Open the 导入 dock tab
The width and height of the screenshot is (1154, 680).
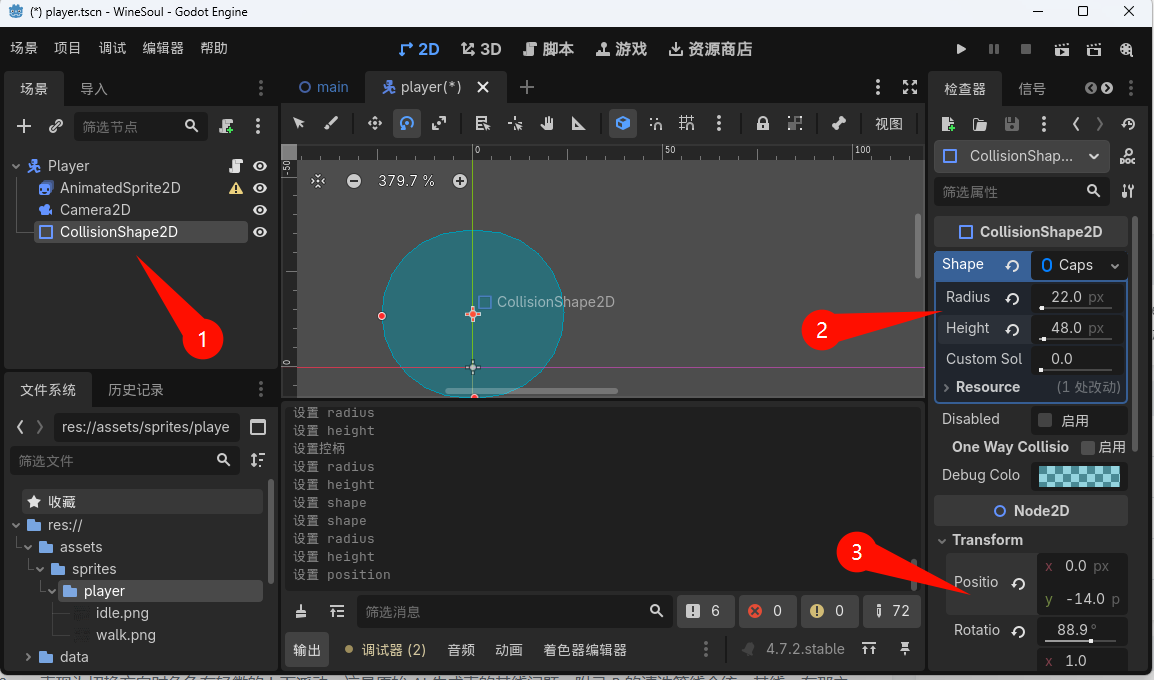coord(94,89)
